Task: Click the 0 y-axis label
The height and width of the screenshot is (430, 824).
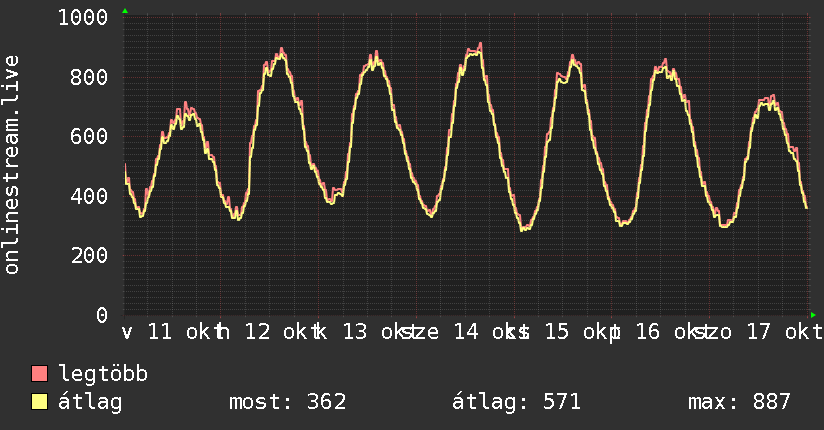Action: tap(102, 315)
